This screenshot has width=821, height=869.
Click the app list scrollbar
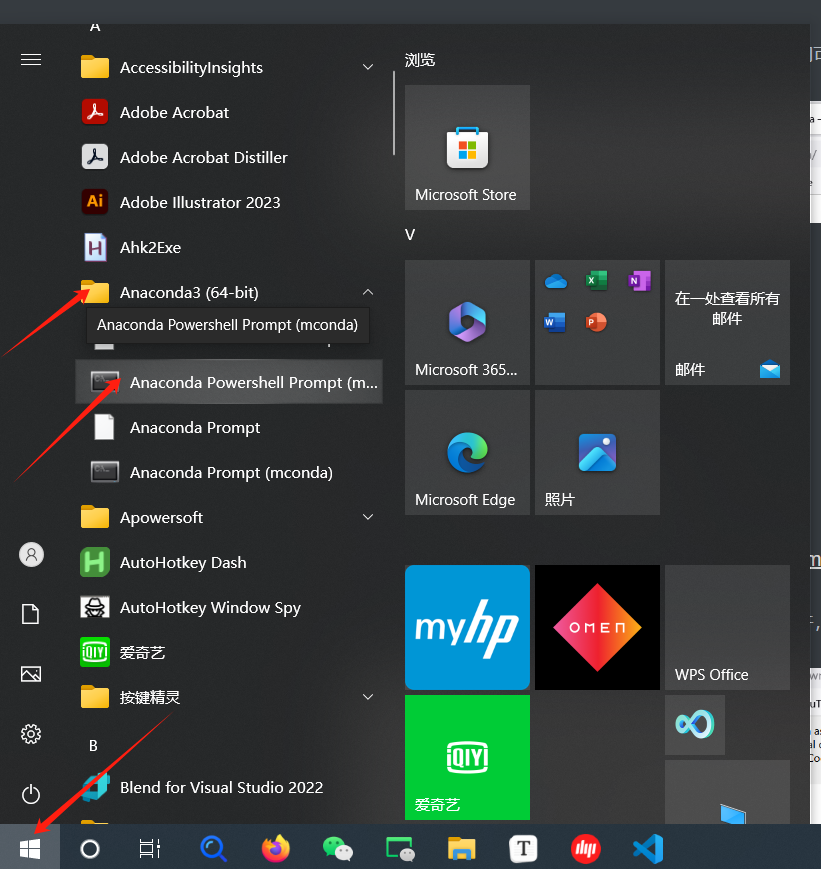point(394,114)
